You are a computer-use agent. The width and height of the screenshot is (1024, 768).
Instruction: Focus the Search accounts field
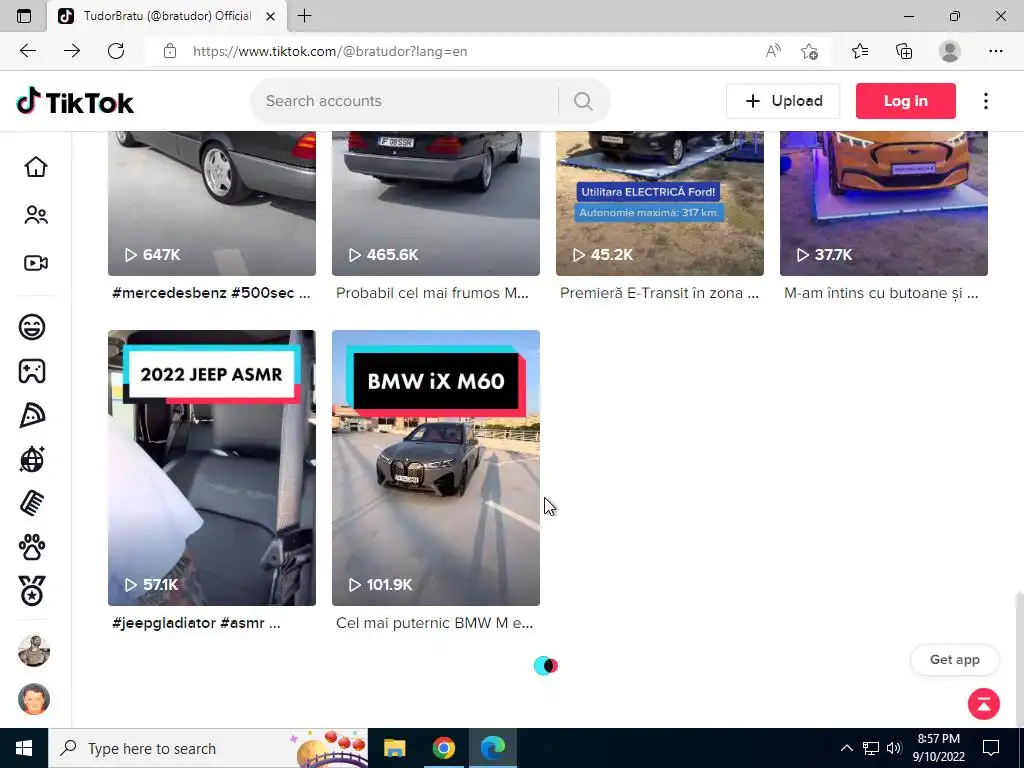tap(405, 101)
